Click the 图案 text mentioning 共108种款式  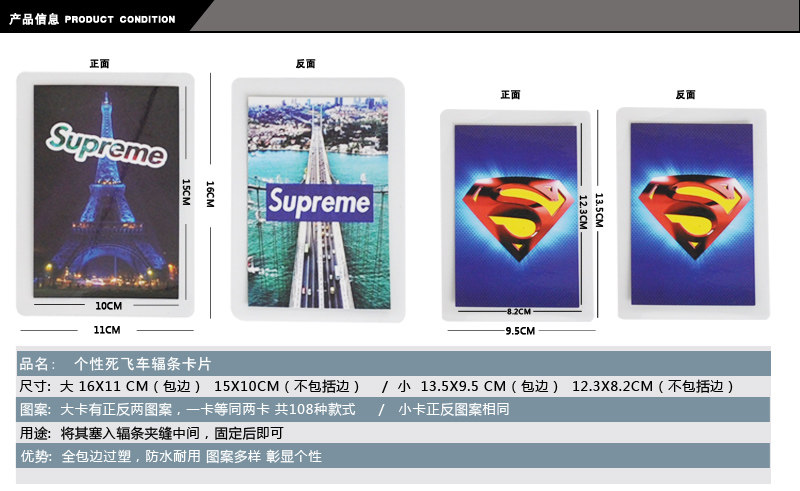point(208,409)
